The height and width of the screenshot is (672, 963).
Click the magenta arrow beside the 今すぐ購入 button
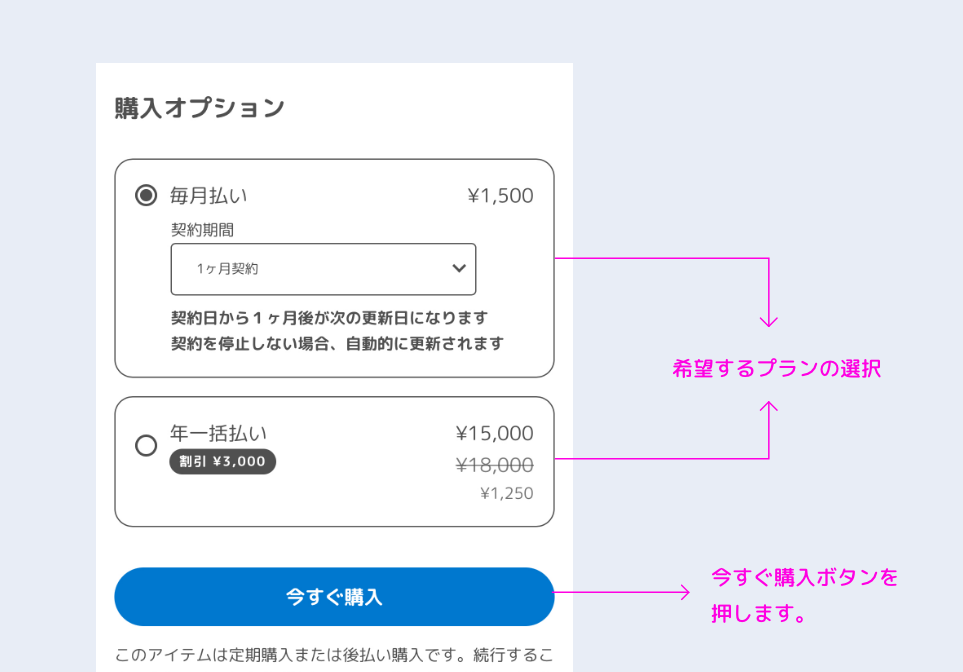(x=622, y=592)
